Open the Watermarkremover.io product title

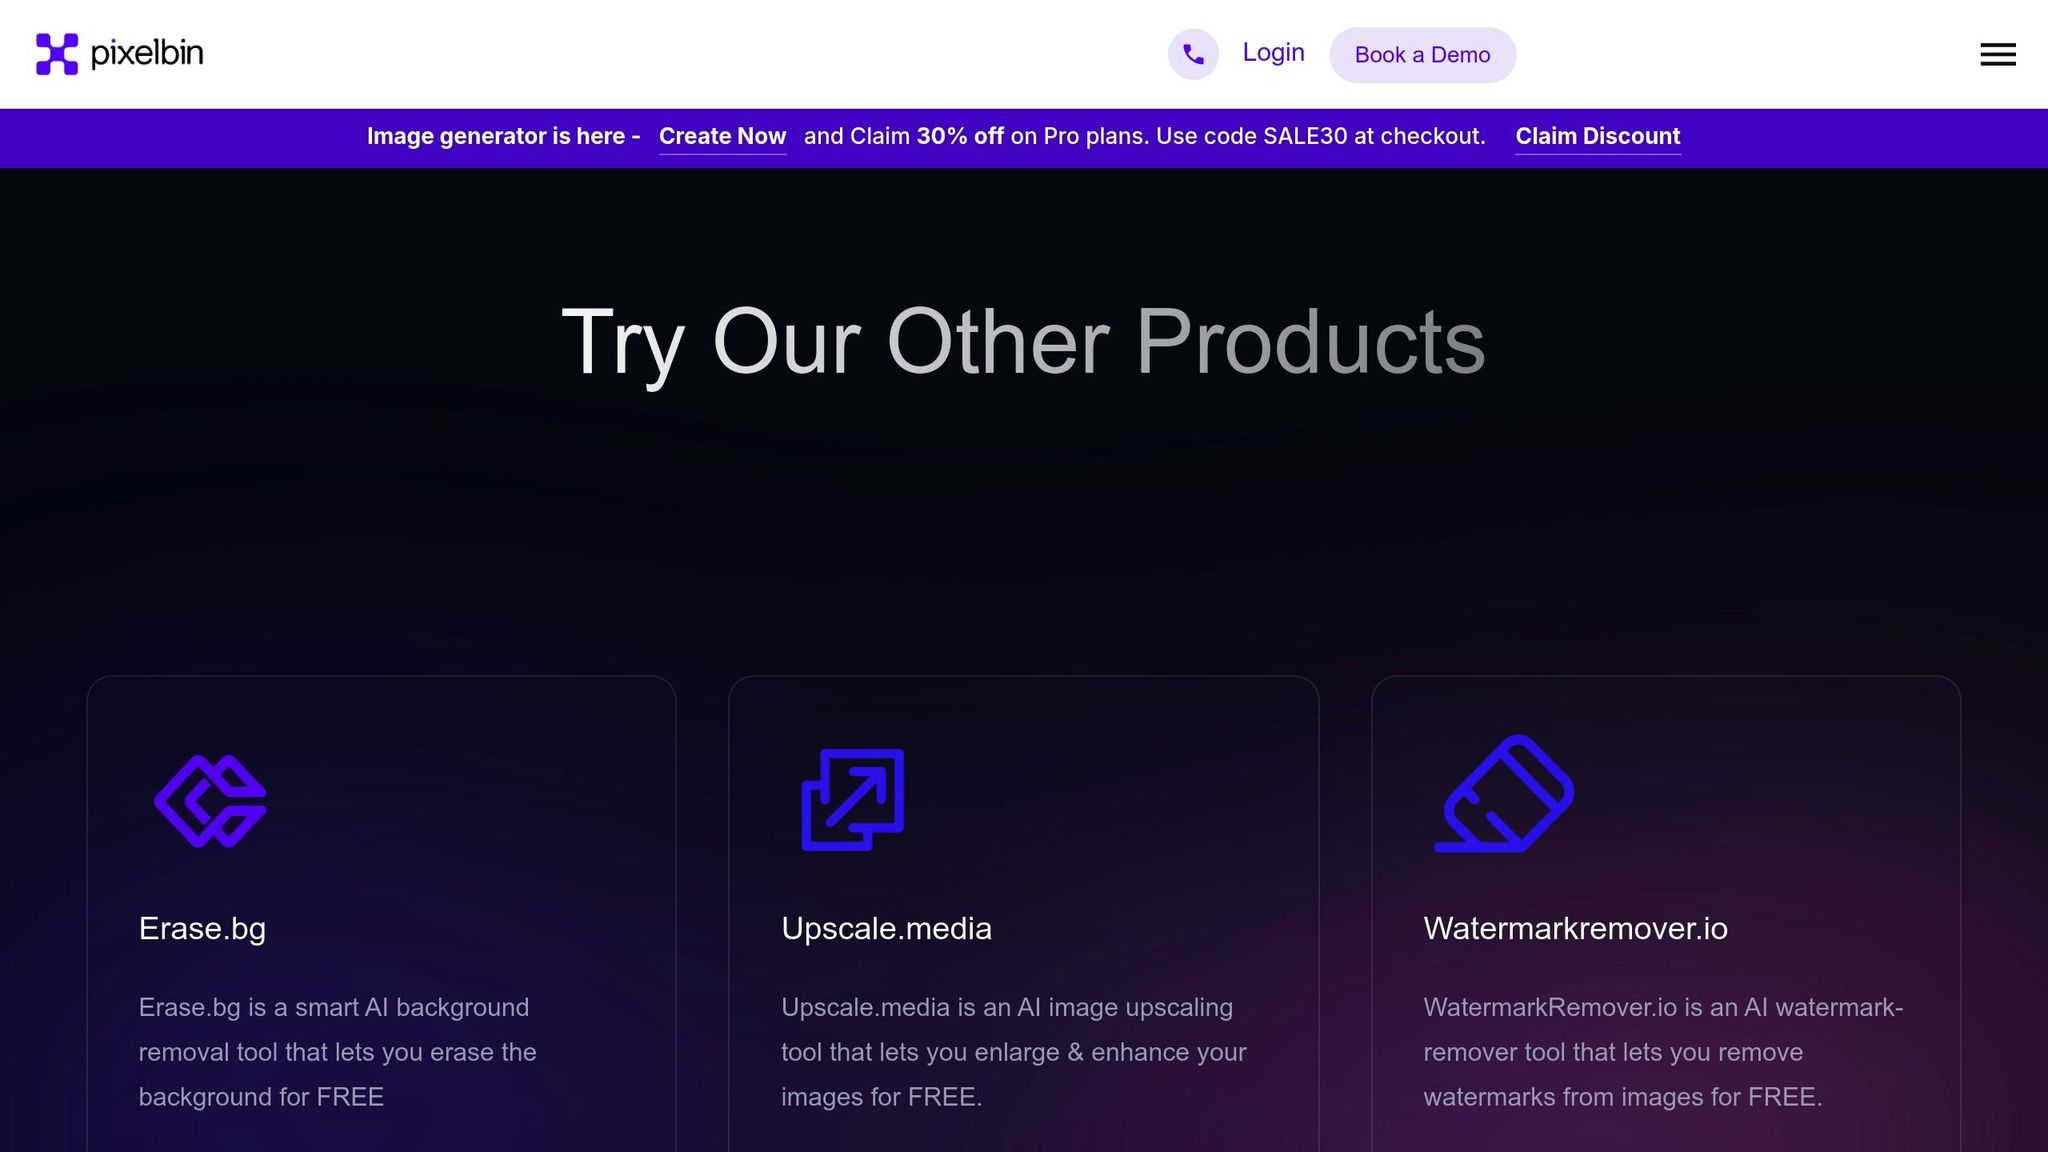1575,929
